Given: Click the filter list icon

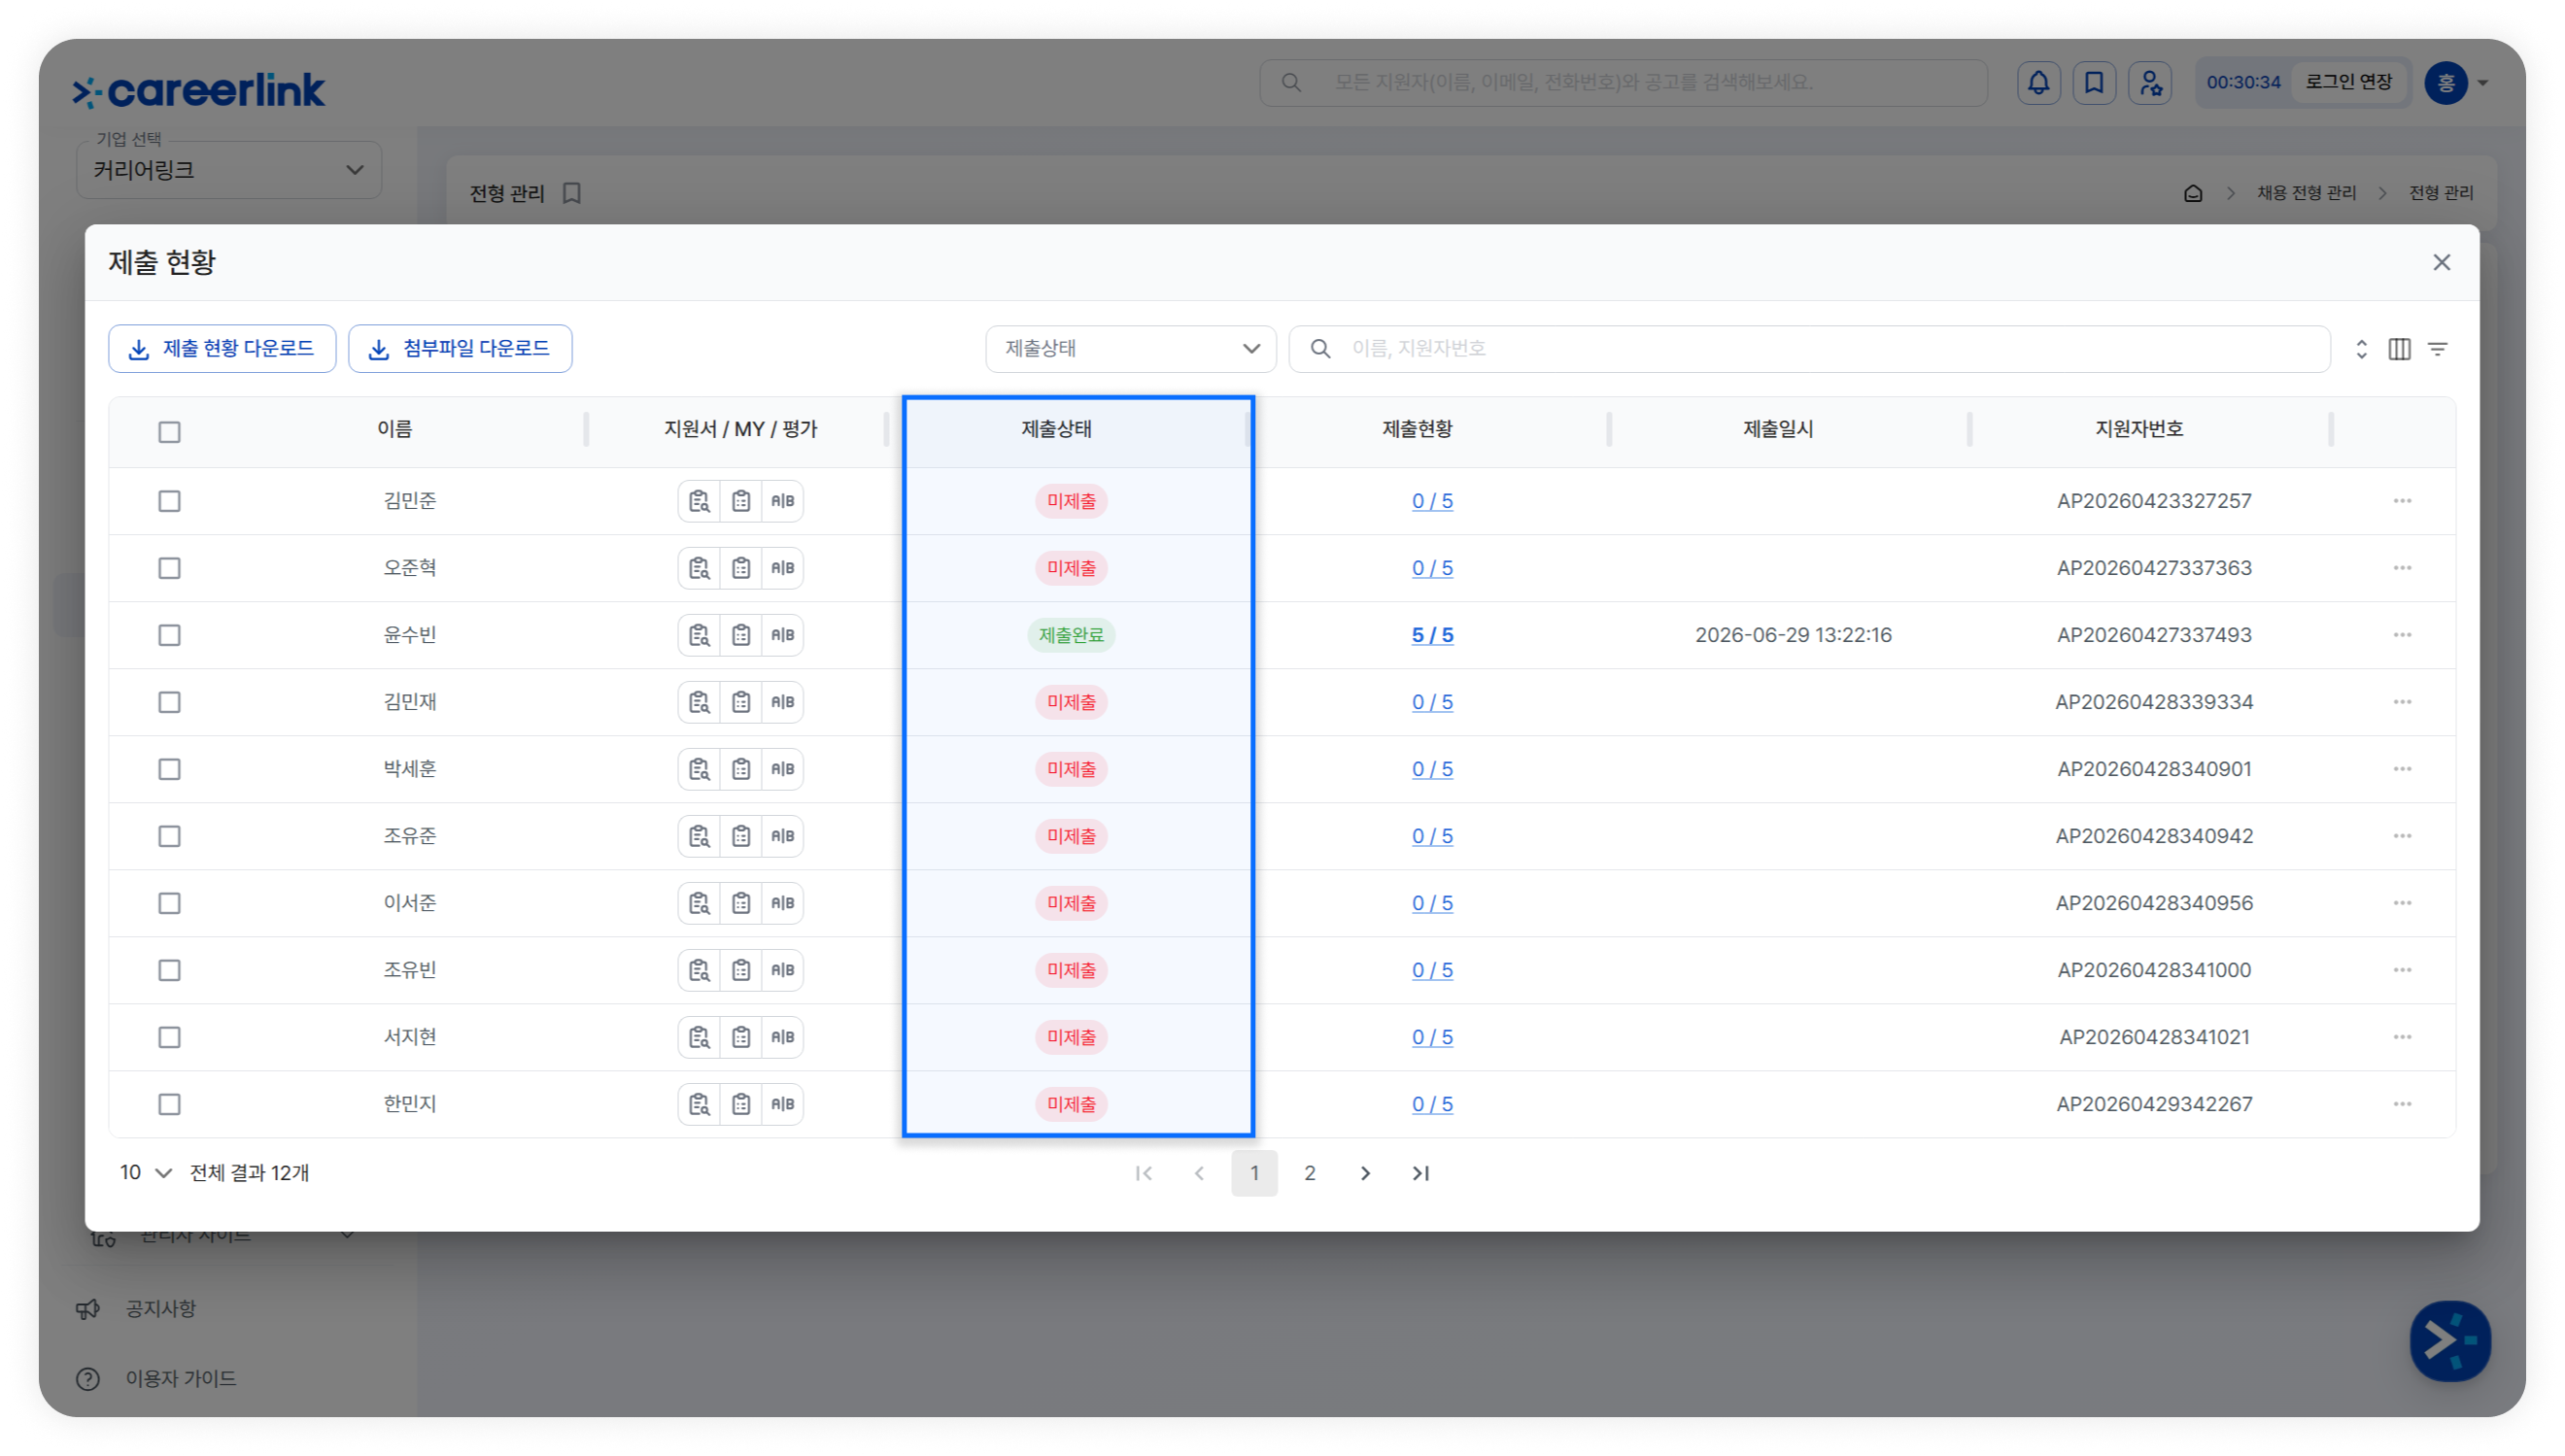Looking at the screenshot, I should coord(2438,349).
